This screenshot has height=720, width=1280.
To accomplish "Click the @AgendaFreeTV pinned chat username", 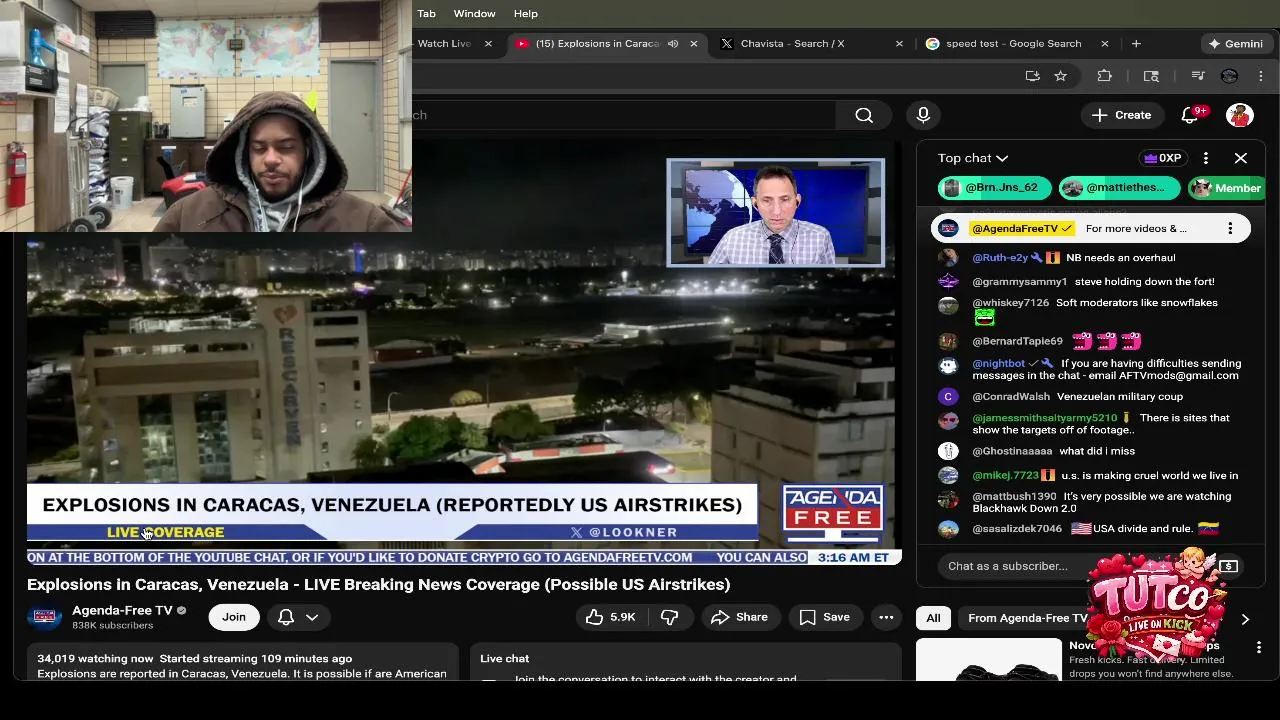I will coord(1021,228).
